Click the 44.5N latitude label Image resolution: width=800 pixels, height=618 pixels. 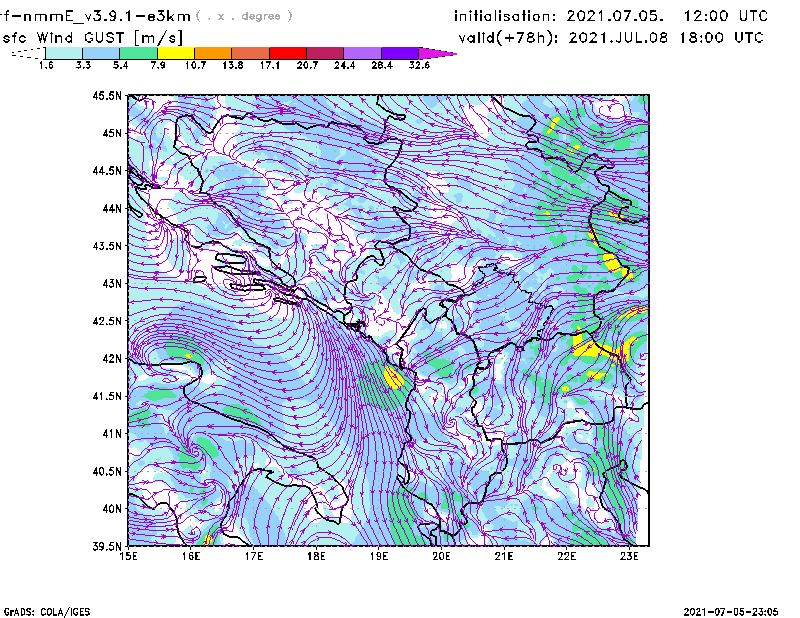coord(107,171)
